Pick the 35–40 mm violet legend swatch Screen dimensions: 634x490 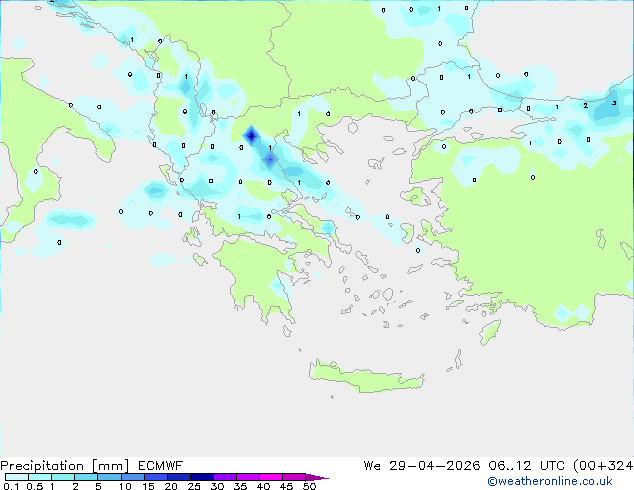click(248, 477)
